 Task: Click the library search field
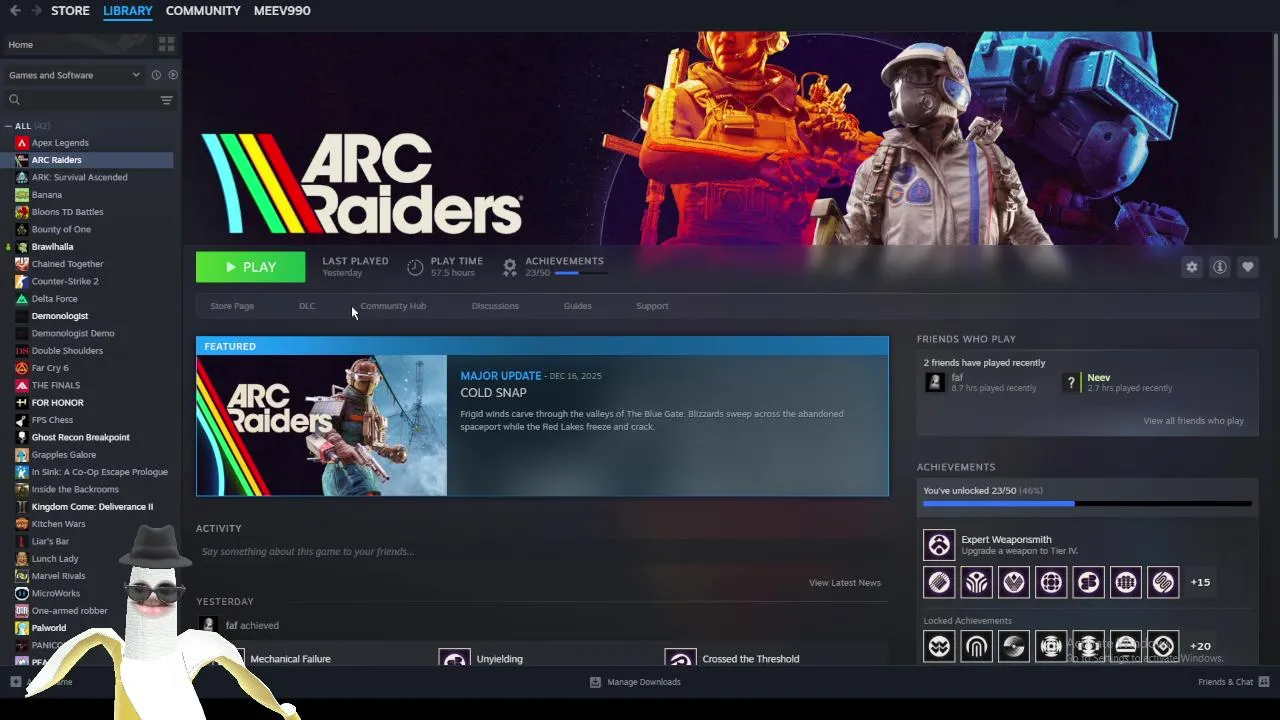click(x=82, y=100)
